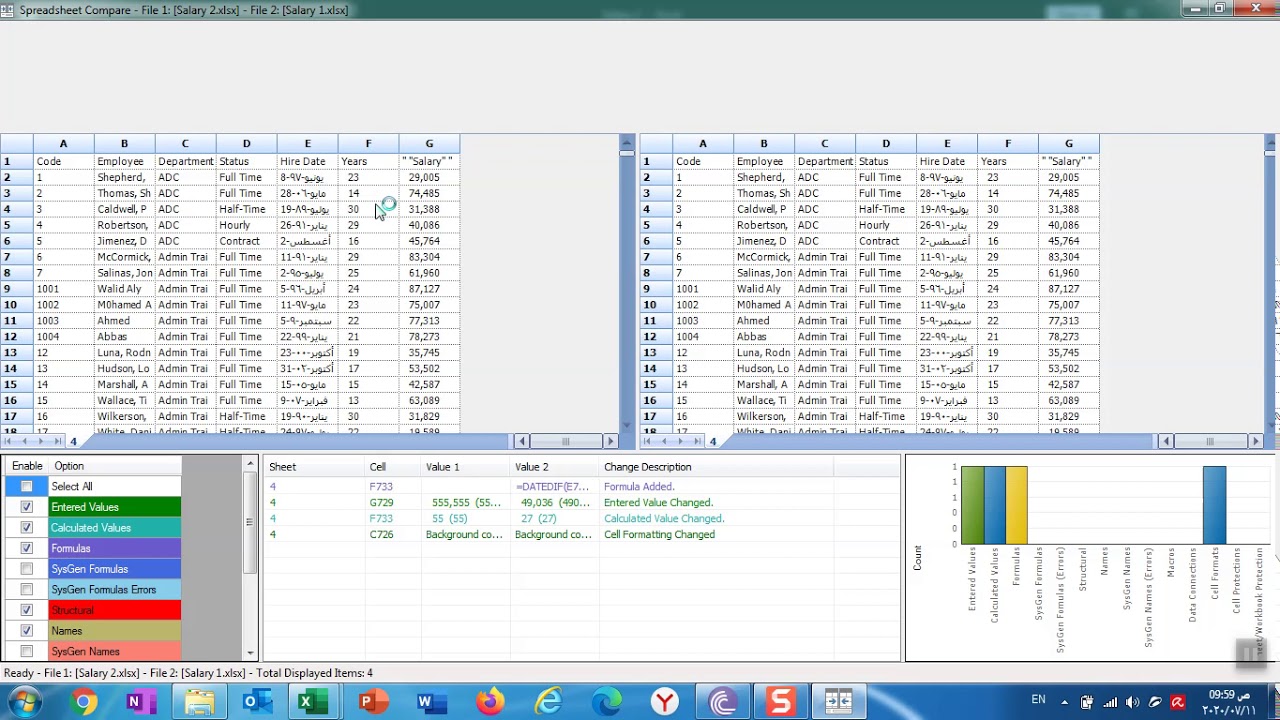1280x720 pixels.
Task: Click the Enable column header in options
Action: point(27,466)
